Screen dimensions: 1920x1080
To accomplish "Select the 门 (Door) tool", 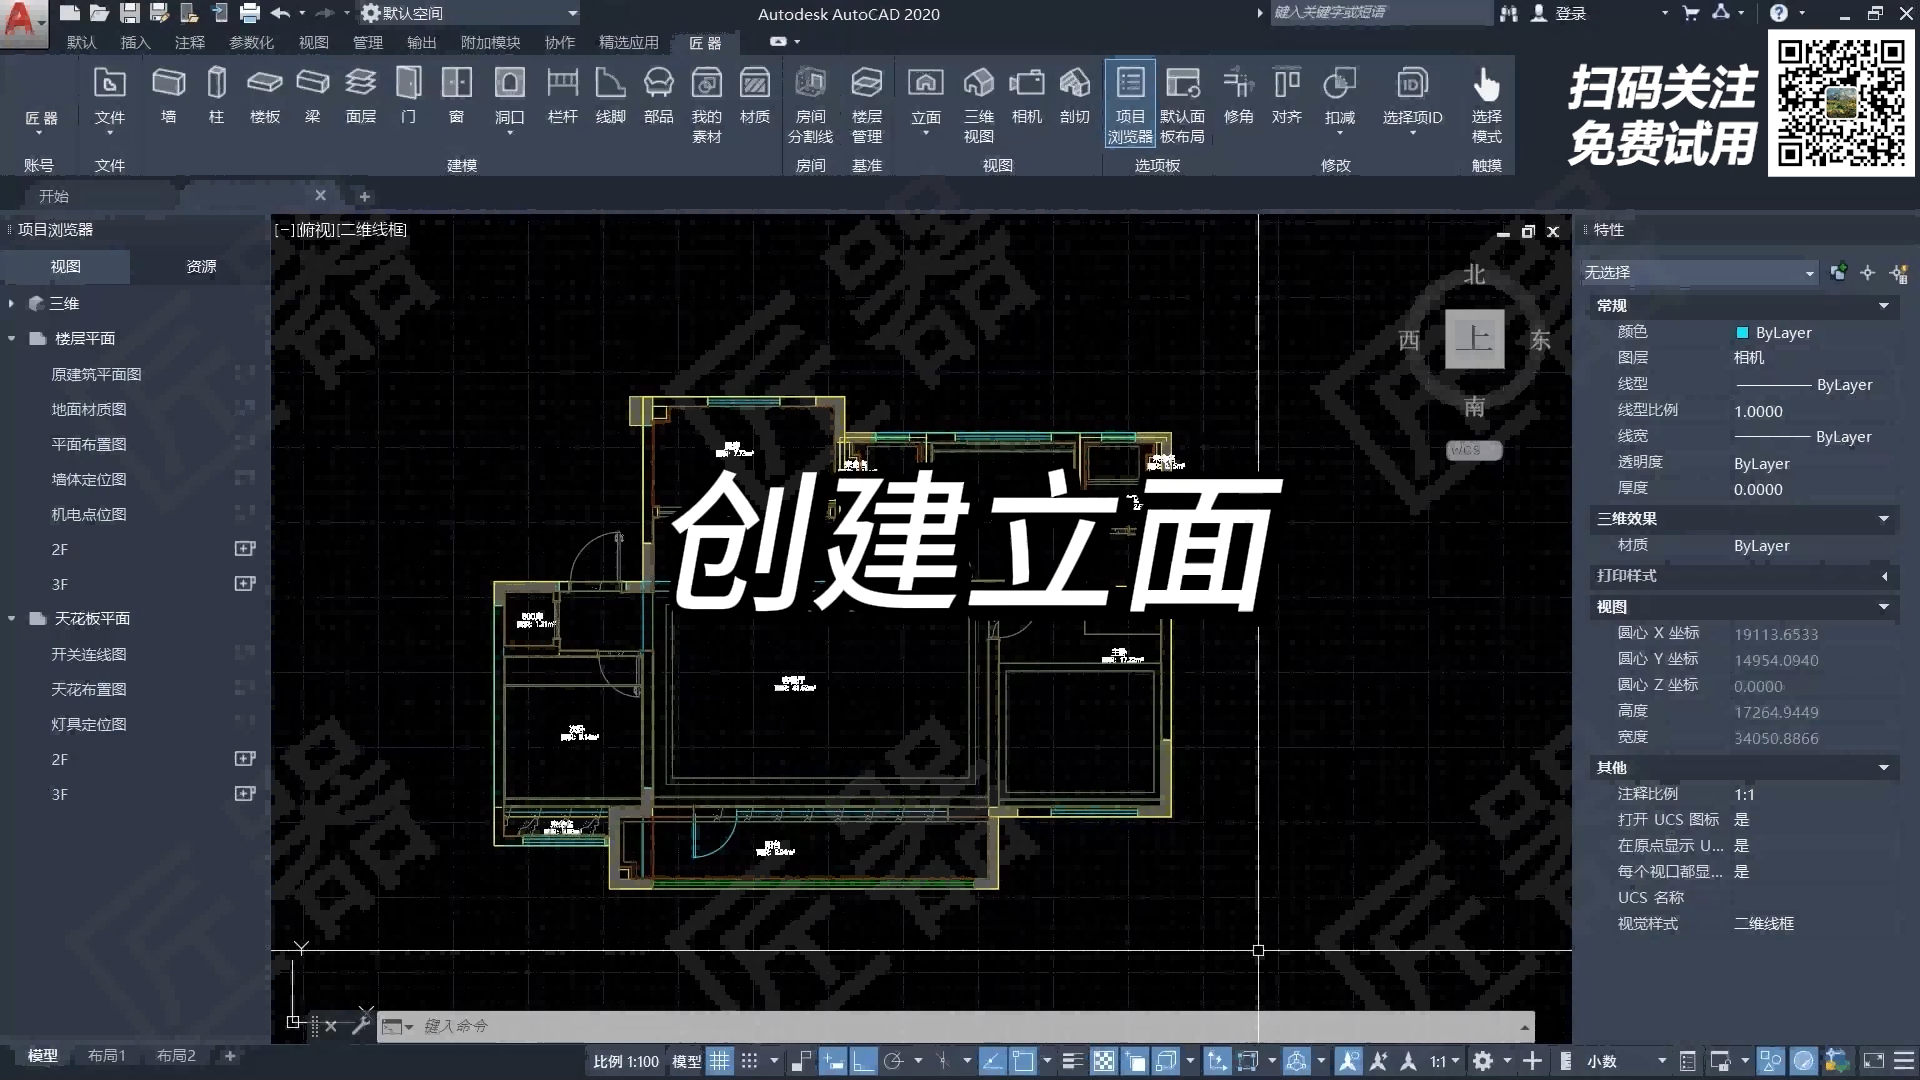I will click(407, 95).
